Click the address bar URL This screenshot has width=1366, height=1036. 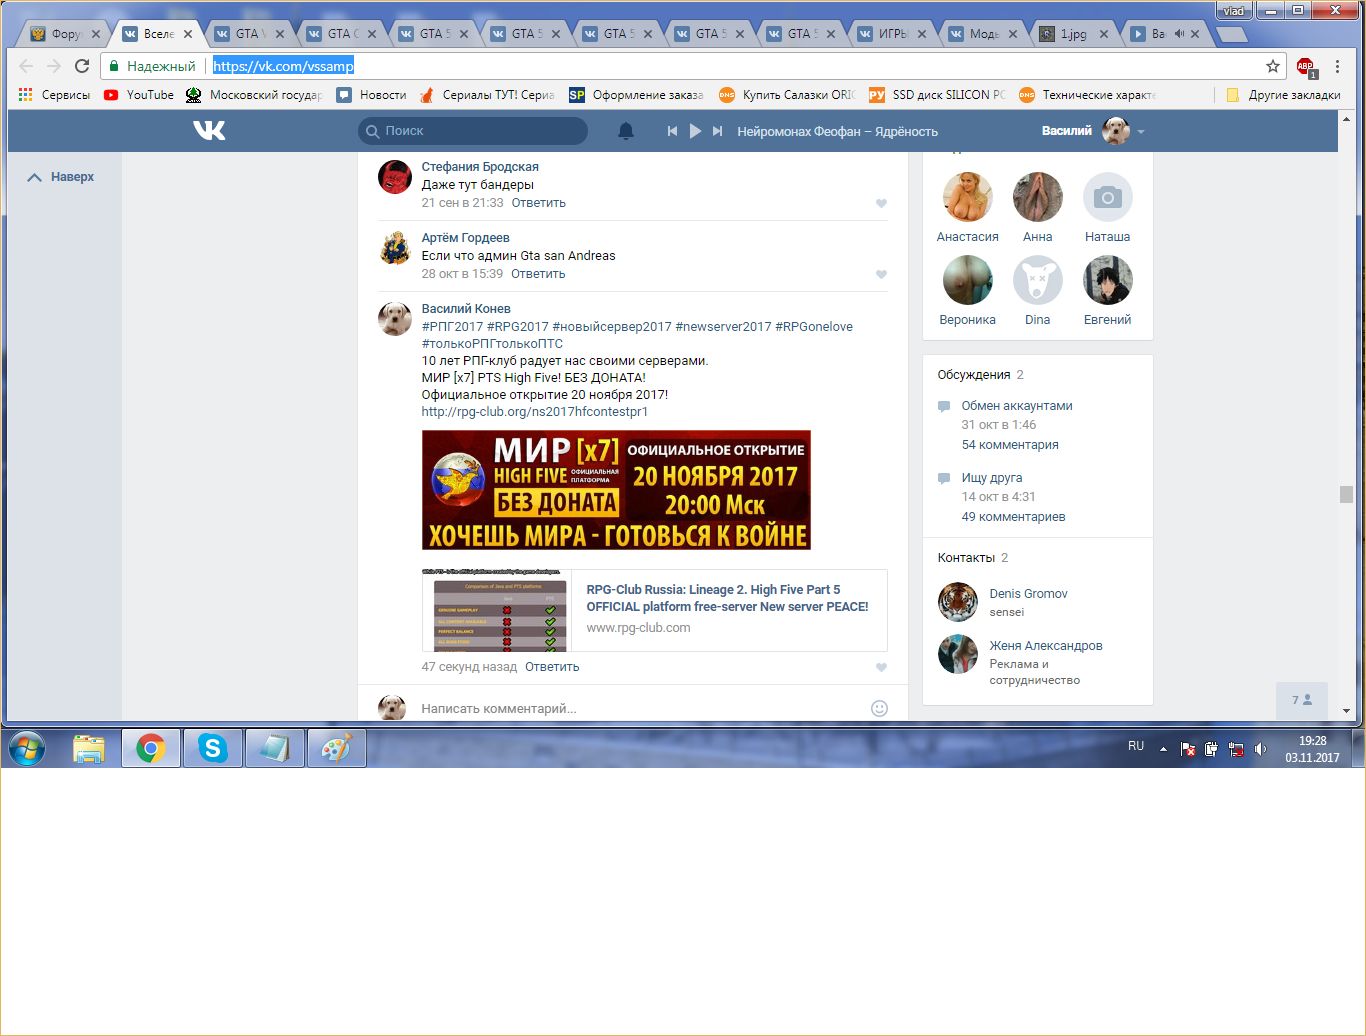283,66
